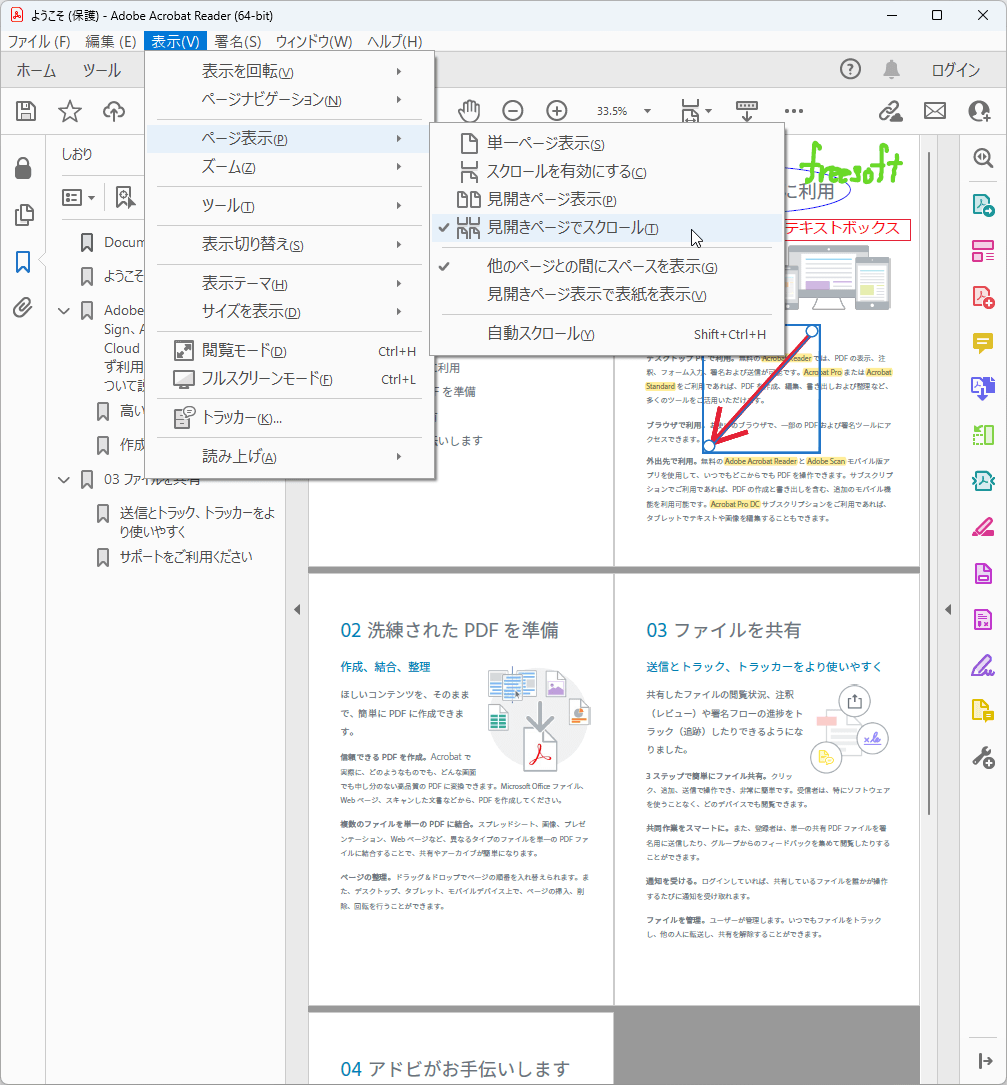Expand the 読み上げ submenu
This screenshot has height=1085, width=1007.
pos(289,457)
